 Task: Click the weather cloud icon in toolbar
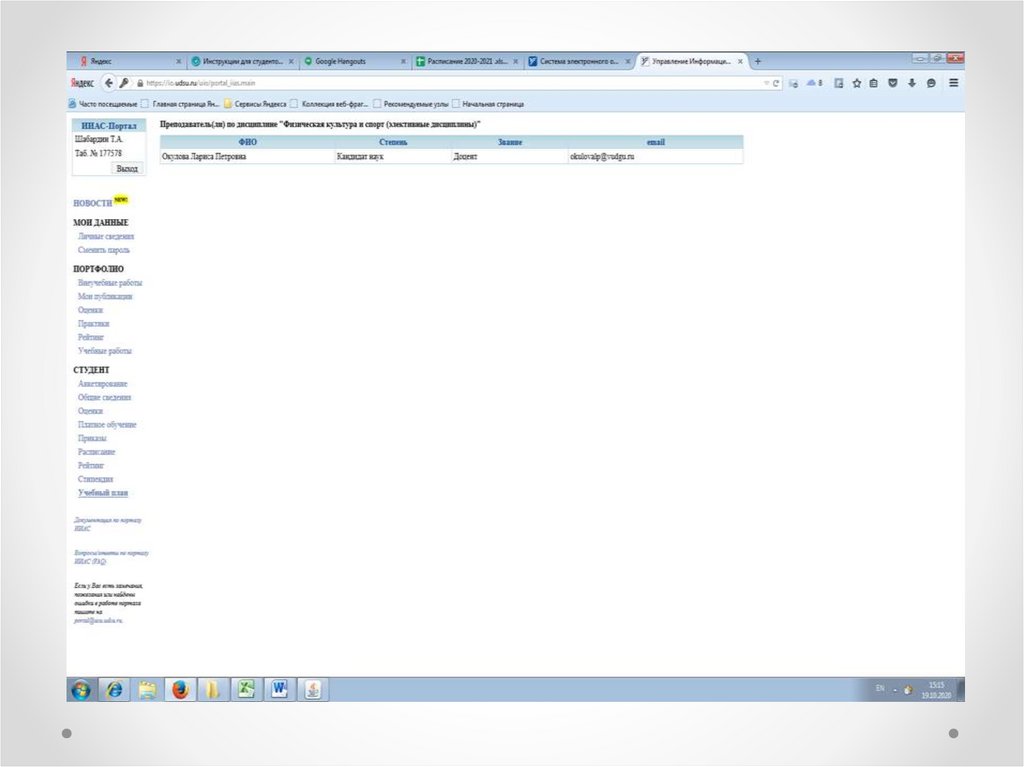pyautogui.click(x=812, y=83)
